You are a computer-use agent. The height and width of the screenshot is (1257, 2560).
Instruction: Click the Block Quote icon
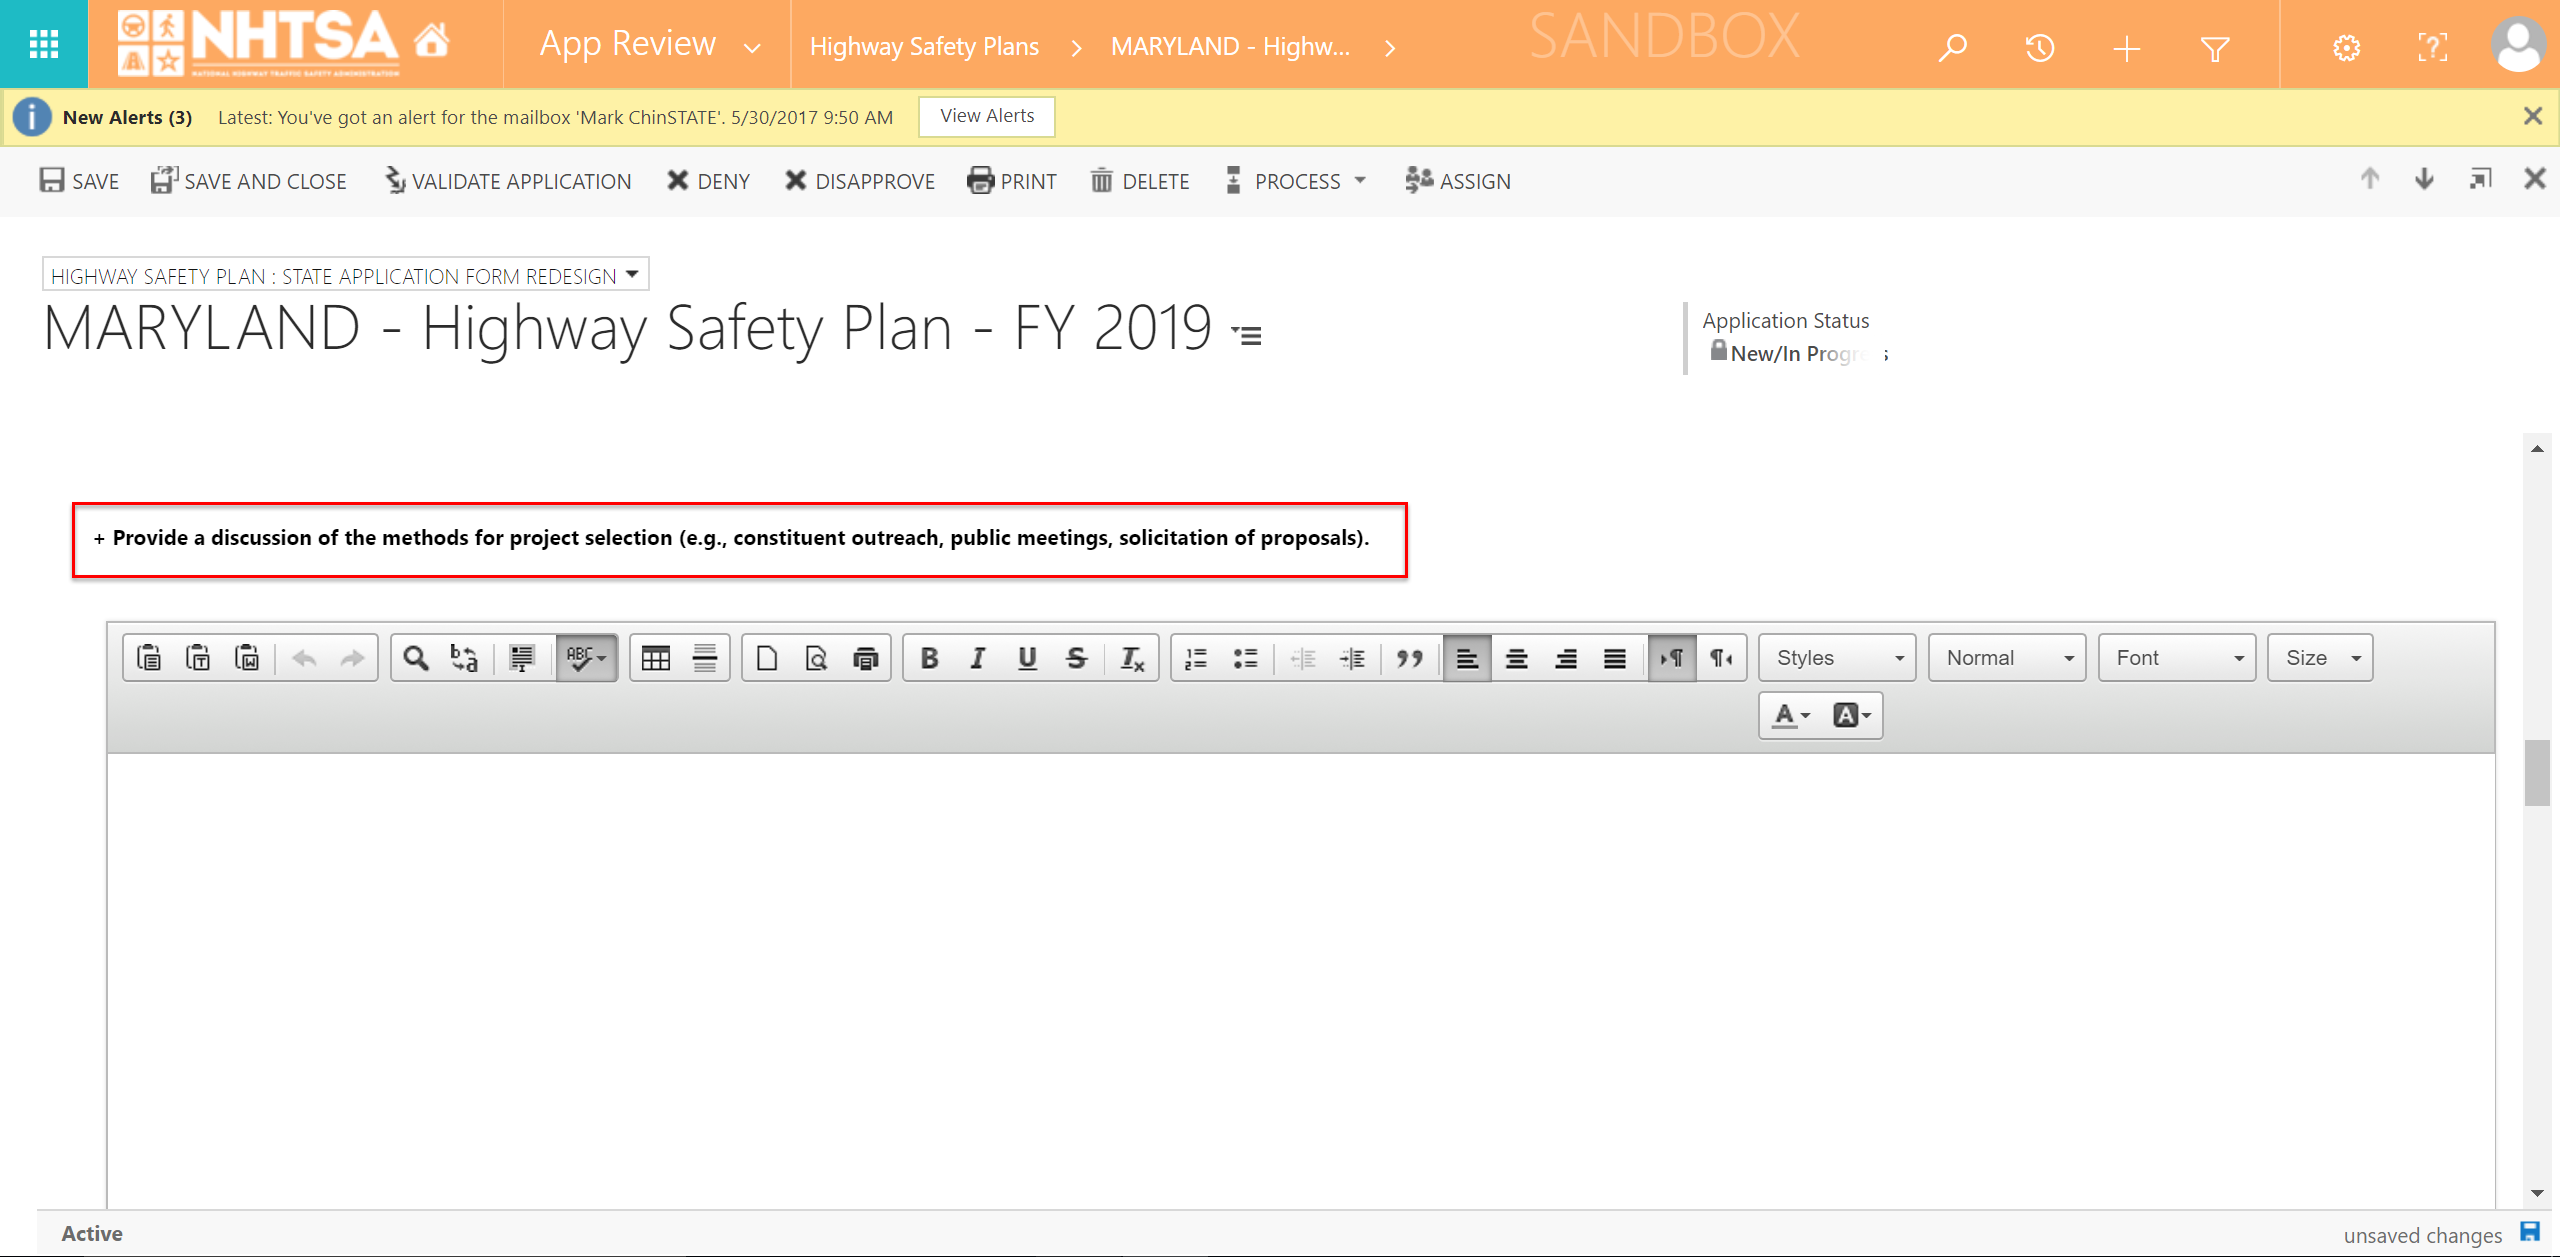click(x=1409, y=658)
